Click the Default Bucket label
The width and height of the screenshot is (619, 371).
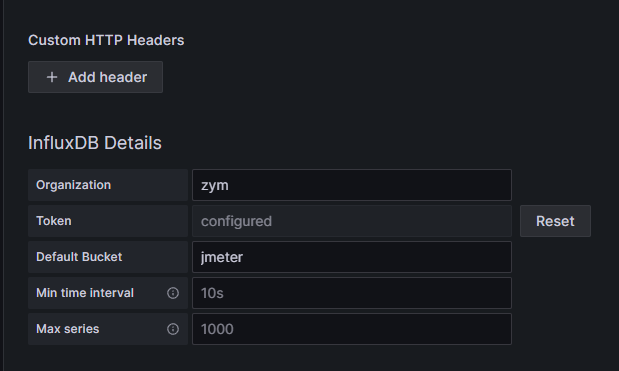tap(79, 257)
